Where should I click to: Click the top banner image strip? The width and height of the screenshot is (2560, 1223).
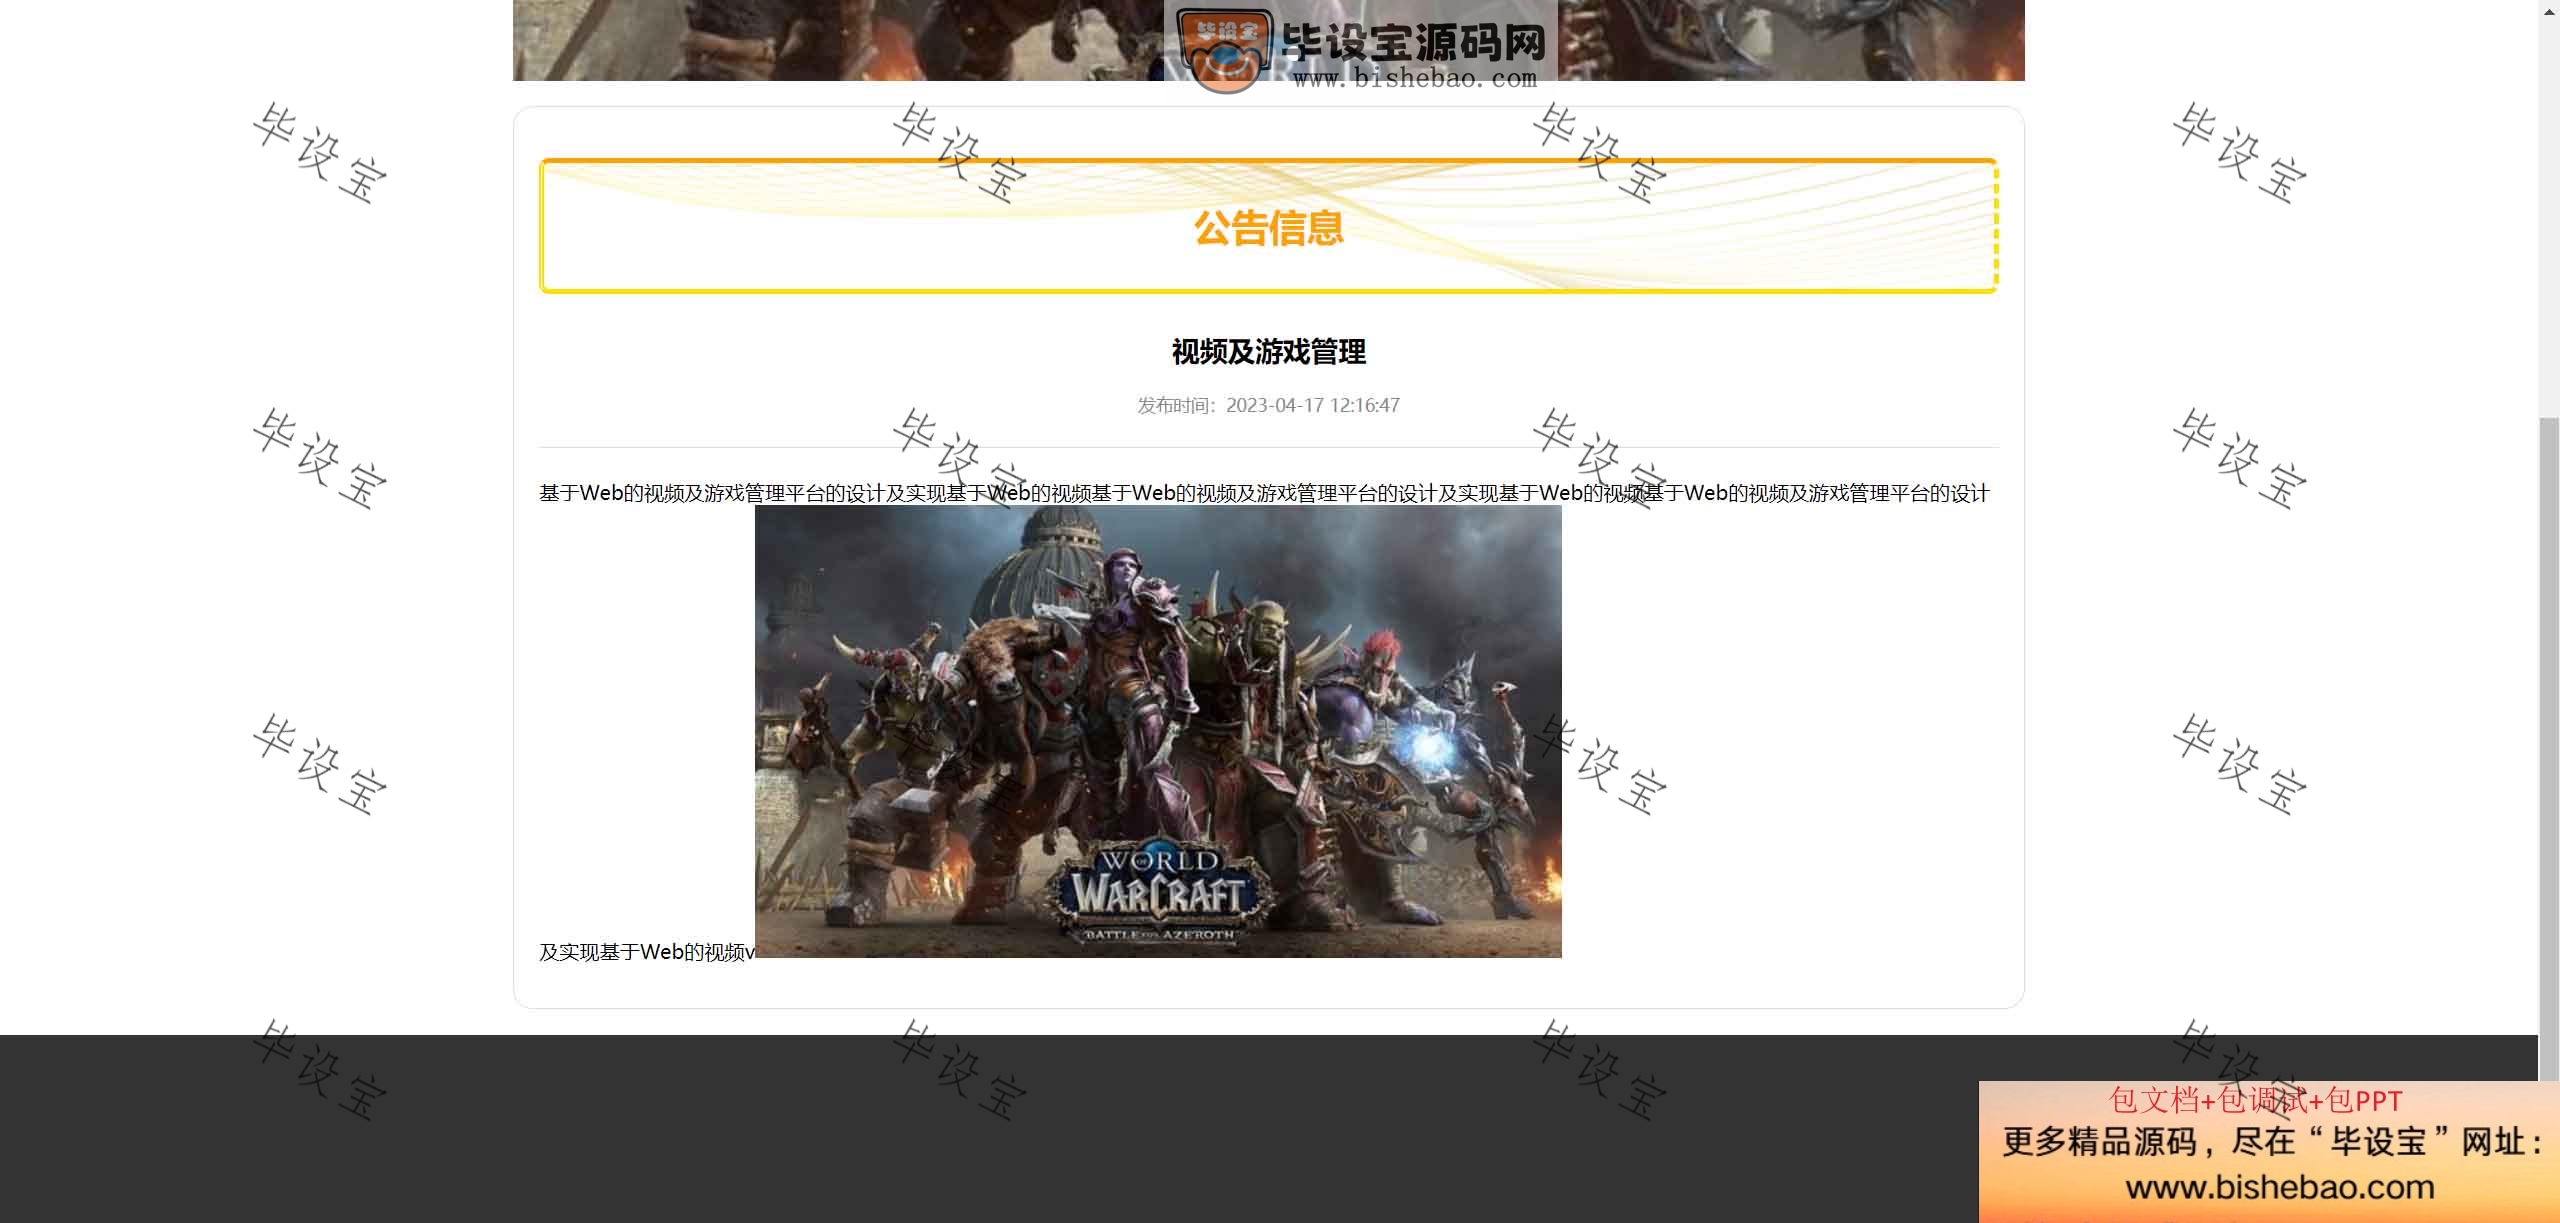[x=1268, y=40]
